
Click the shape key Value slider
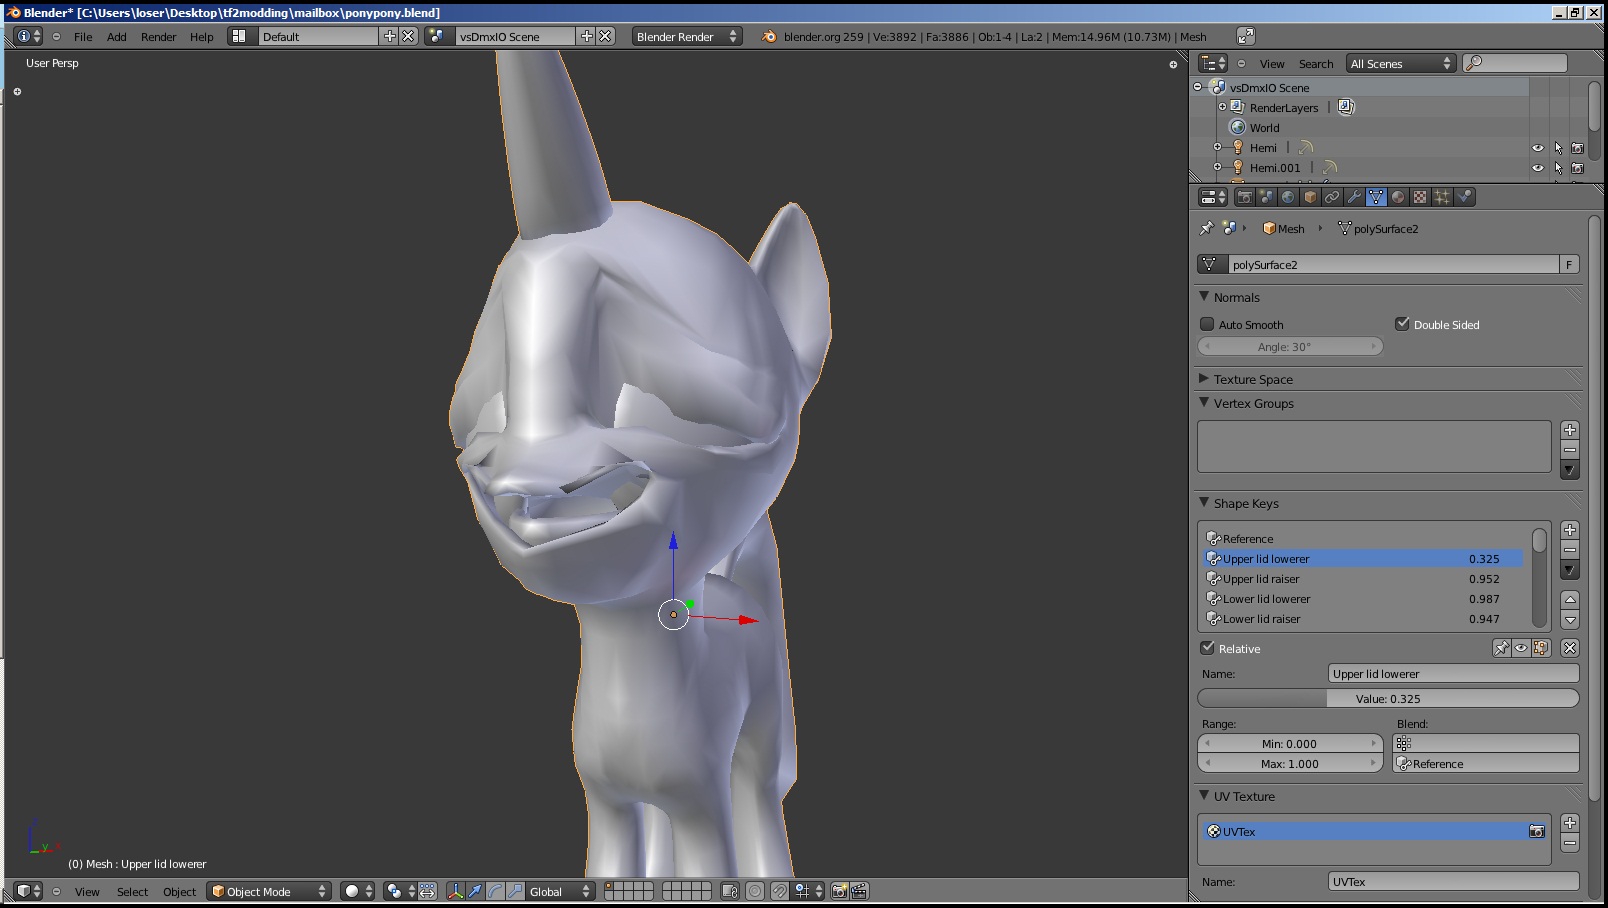[1388, 698]
